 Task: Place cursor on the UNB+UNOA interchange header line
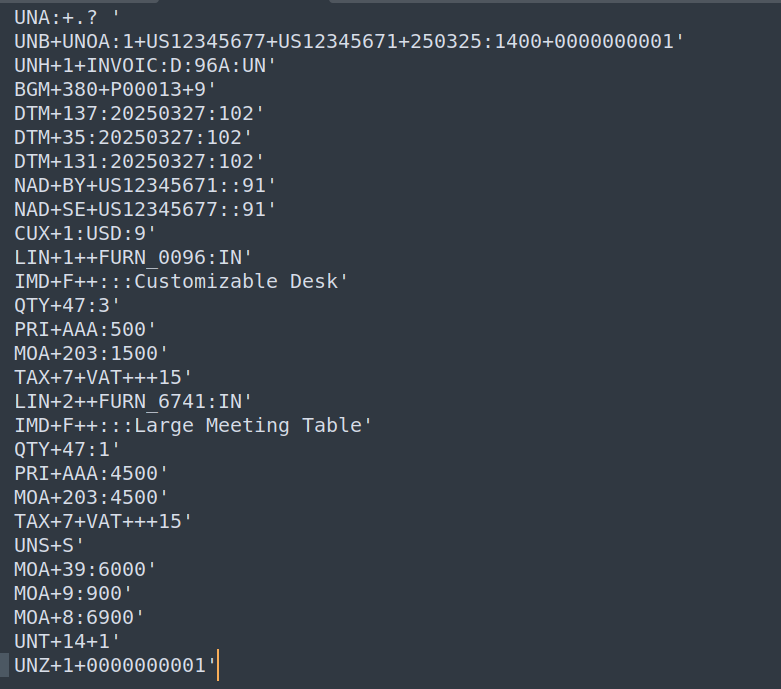click(349, 42)
